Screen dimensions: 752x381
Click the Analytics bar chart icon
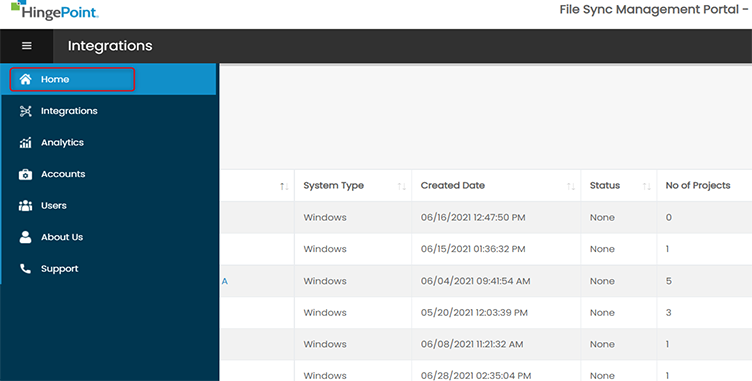(x=25, y=143)
